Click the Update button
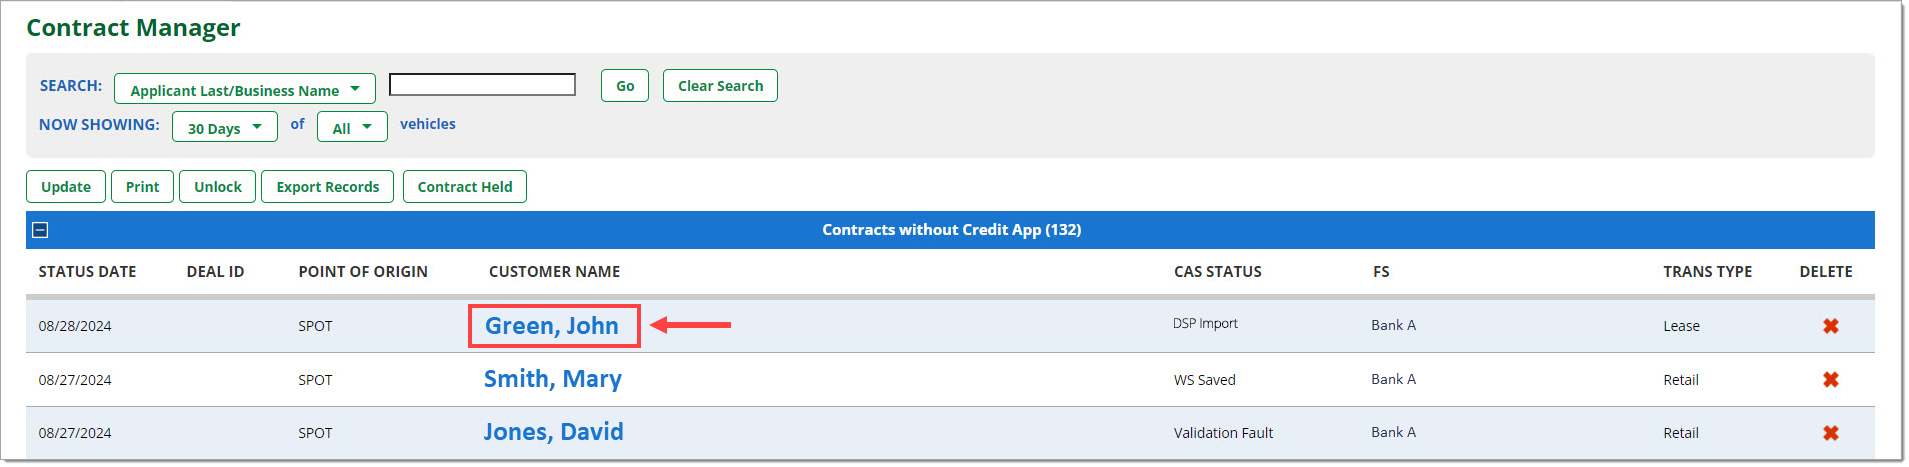The image size is (1909, 467). click(x=66, y=187)
